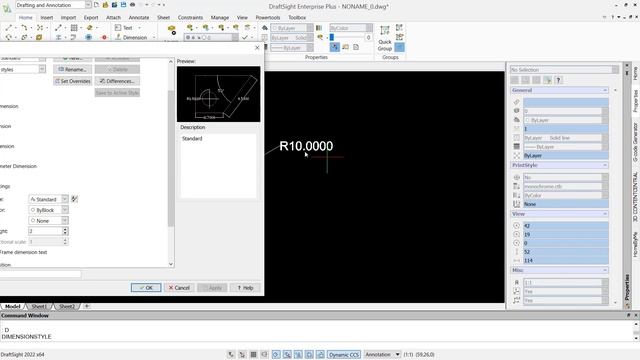Click the Text tool in ribbon
640x360 pixels.
(124, 28)
